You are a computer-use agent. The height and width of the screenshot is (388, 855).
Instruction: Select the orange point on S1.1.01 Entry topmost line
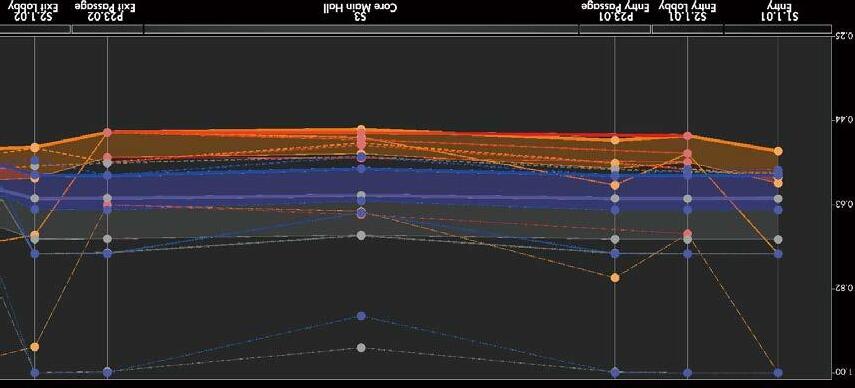point(778,151)
